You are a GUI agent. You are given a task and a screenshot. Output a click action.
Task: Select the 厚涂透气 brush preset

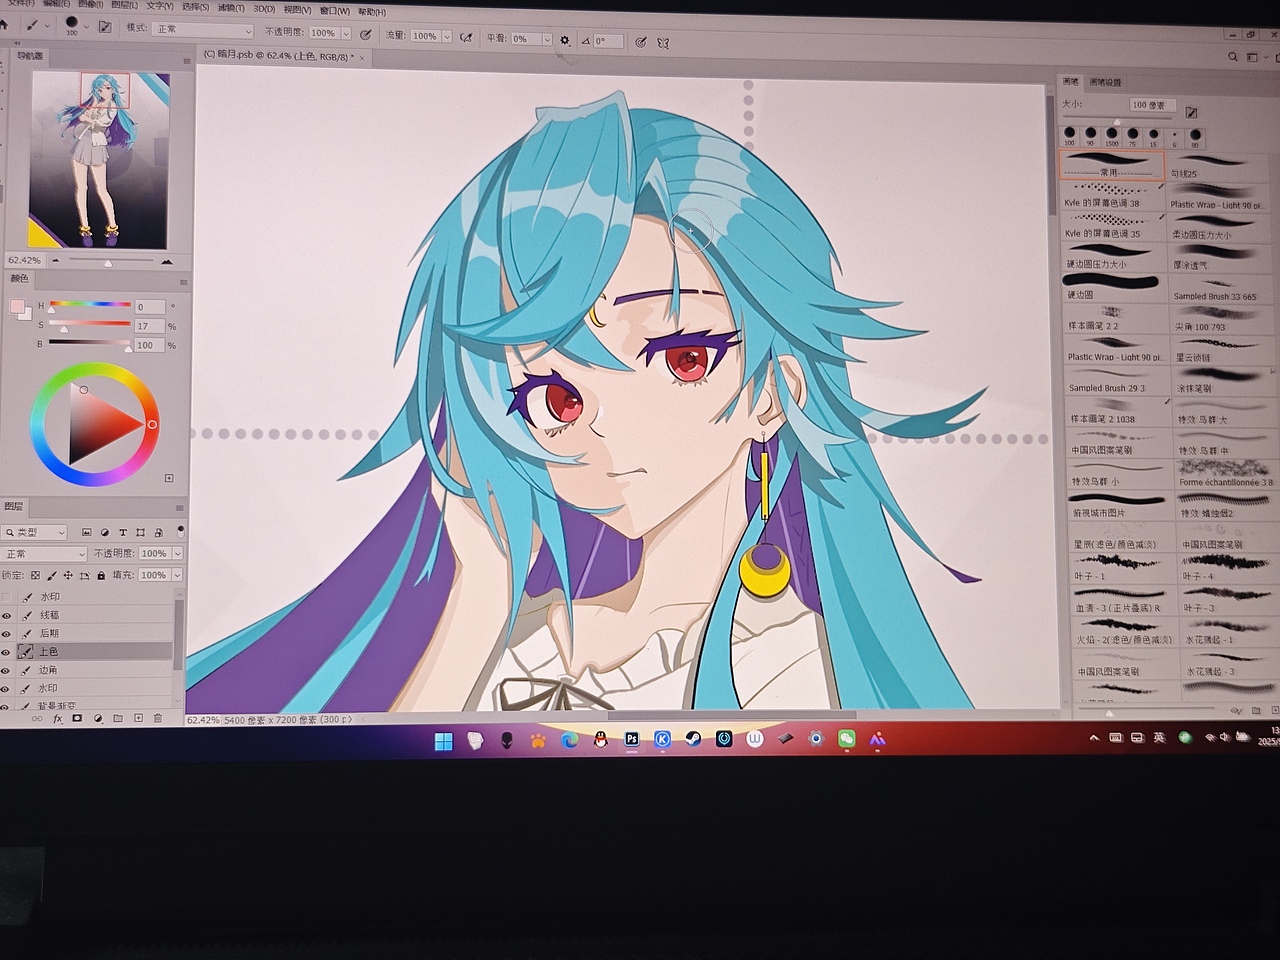(1221, 258)
